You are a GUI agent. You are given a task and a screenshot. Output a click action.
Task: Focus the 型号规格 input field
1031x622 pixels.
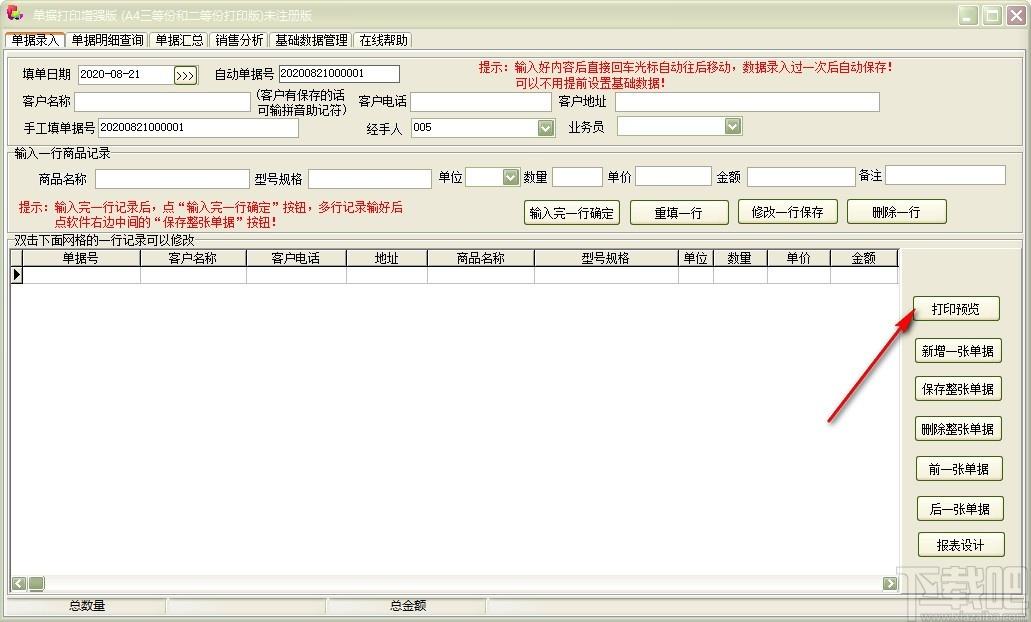(370, 179)
